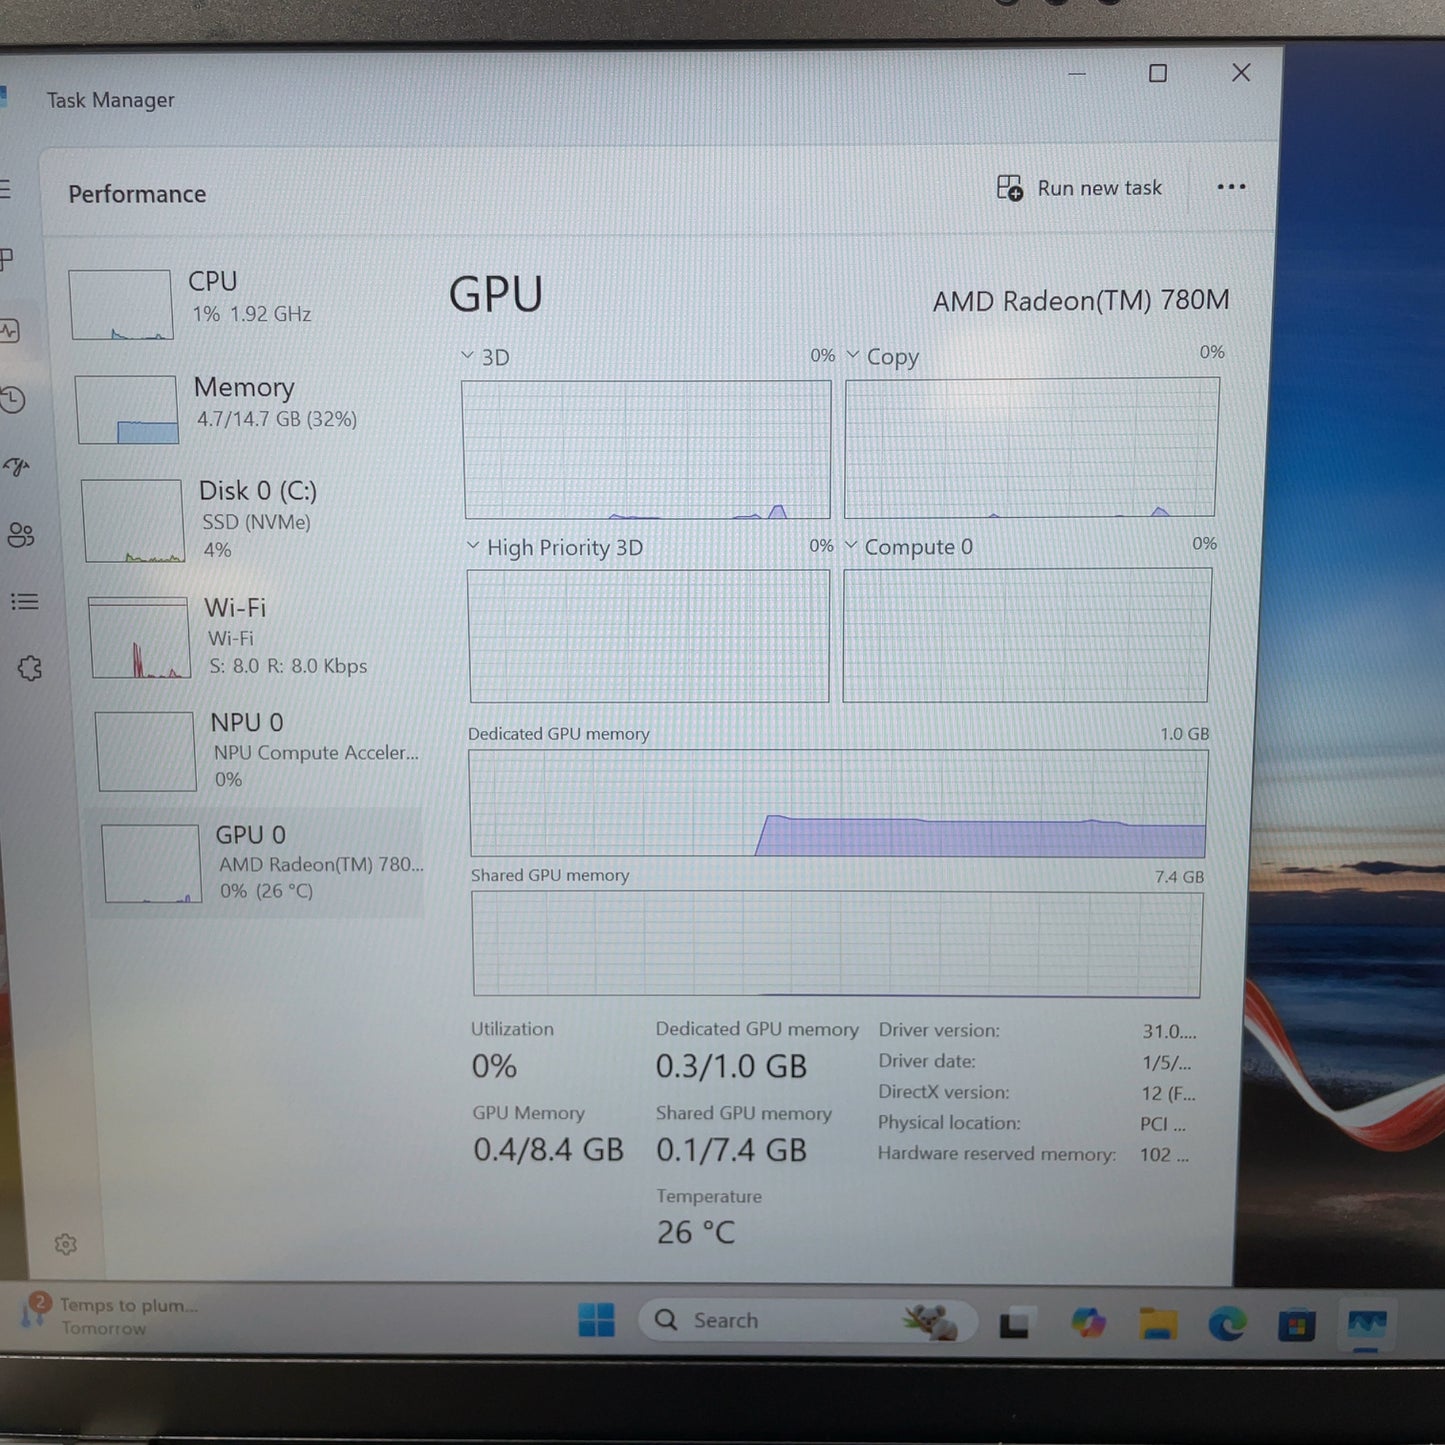1445x1445 pixels.
Task: Click the Hardware reserved memory label
Action: [997, 1153]
